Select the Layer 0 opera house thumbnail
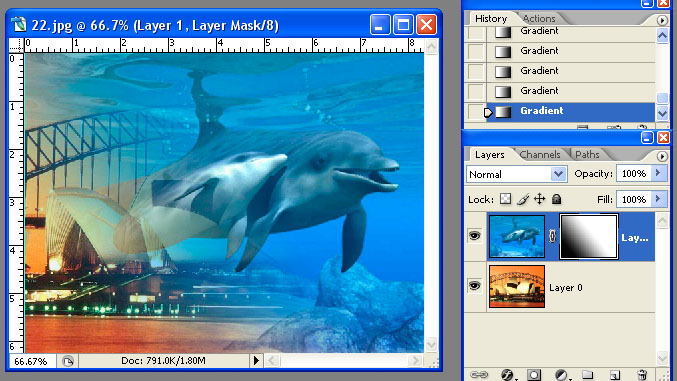Screen dimensions: 677x381 click(x=517, y=286)
